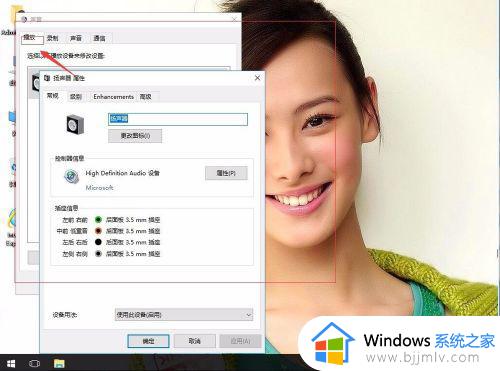Click the large speaker icon in Speaker Properties
The height and width of the screenshot is (371, 500).
tap(75, 125)
